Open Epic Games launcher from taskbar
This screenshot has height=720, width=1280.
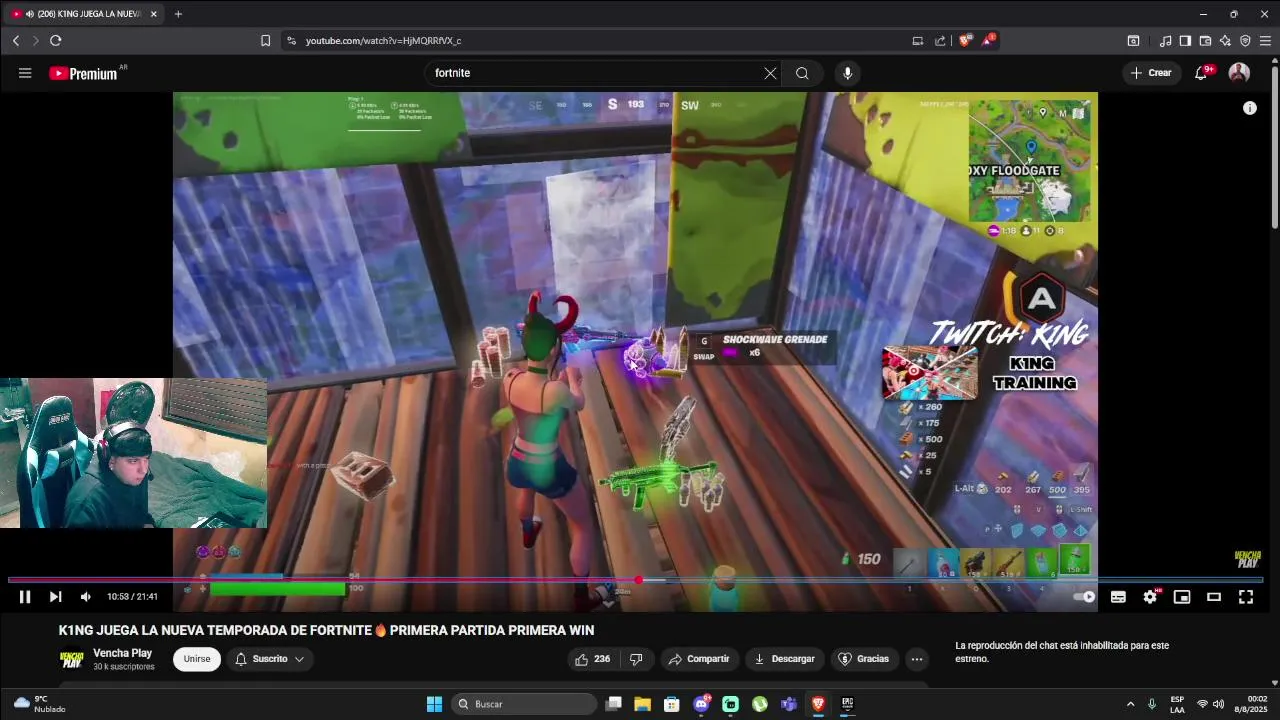click(847, 704)
